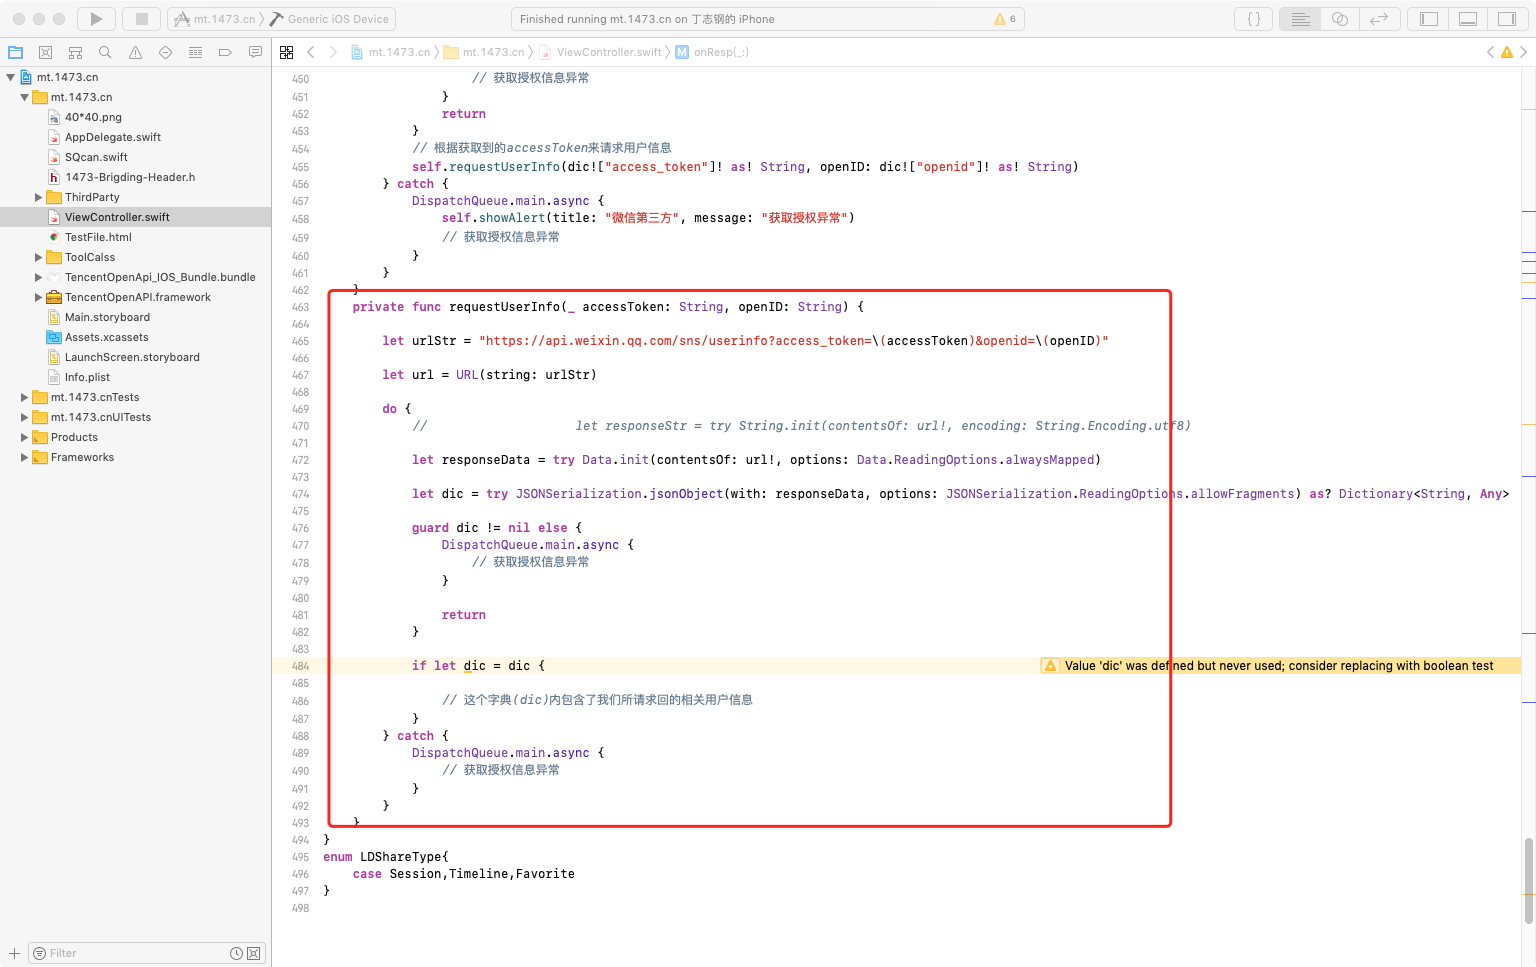Click line number 495 in the gutter
The height and width of the screenshot is (967, 1536).
[x=300, y=857]
